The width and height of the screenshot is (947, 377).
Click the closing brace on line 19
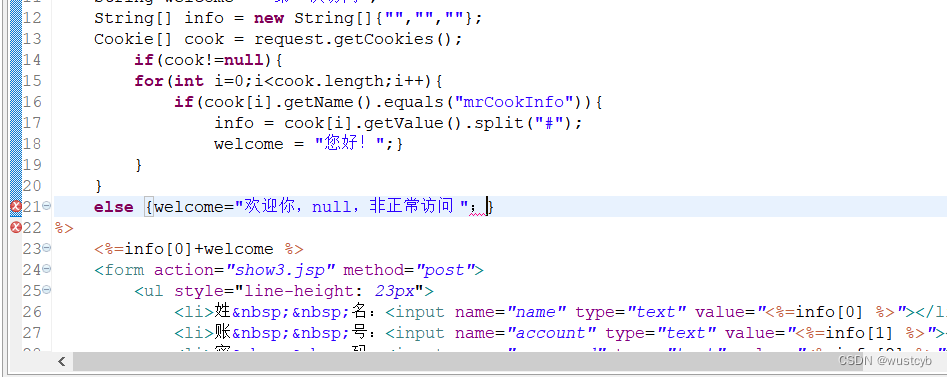pos(139,165)
